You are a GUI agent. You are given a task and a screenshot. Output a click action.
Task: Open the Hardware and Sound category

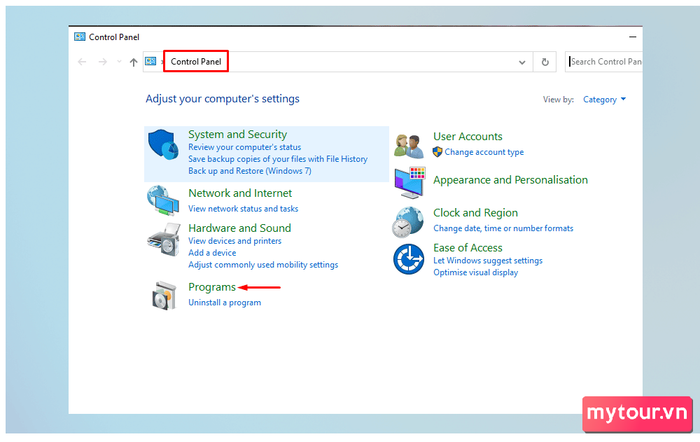pyautogui.click(x=240, y=228)
